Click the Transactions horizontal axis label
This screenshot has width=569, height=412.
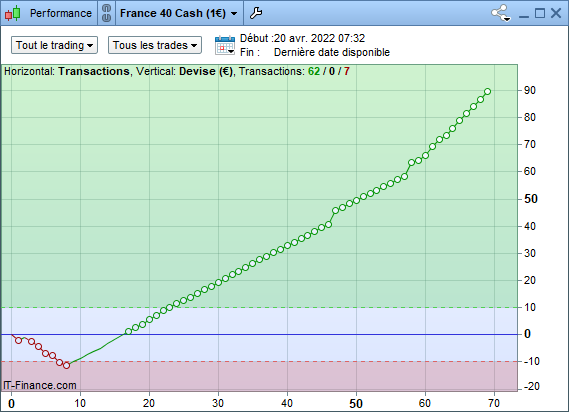tap(94, 71)
